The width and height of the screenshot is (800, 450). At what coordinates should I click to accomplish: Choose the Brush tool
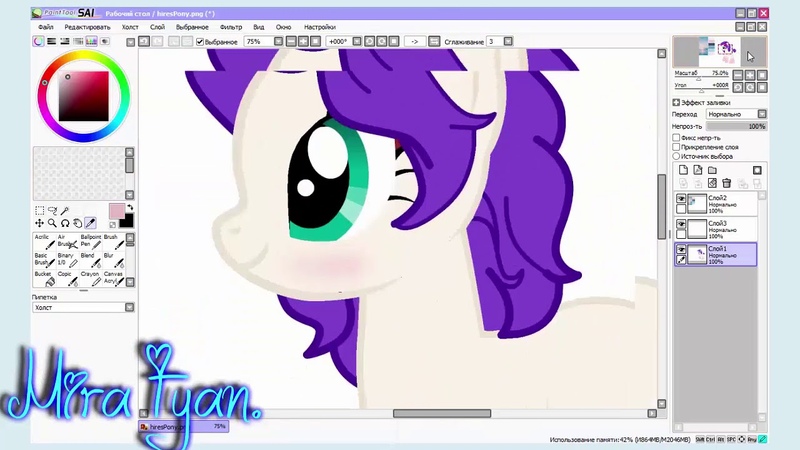click(x=113, y=242)
